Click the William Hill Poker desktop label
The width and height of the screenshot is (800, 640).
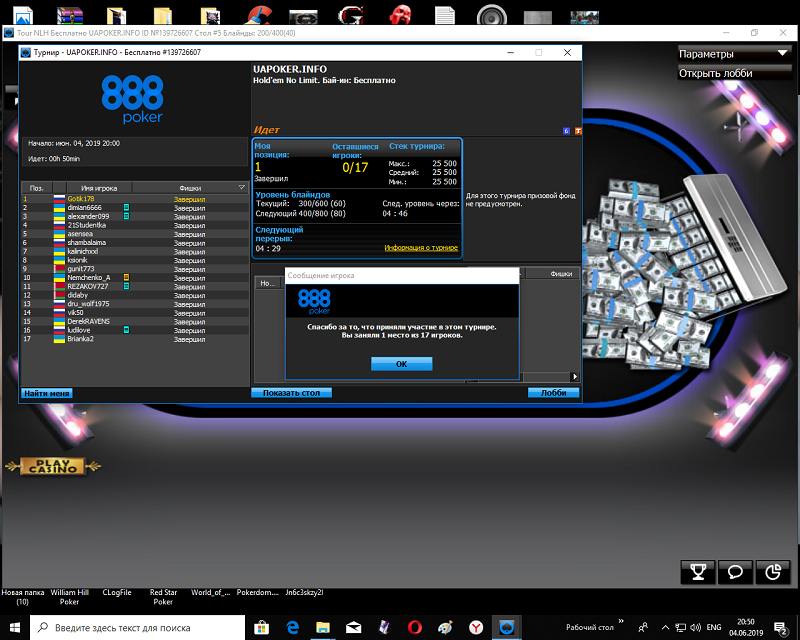click(69, 597)
